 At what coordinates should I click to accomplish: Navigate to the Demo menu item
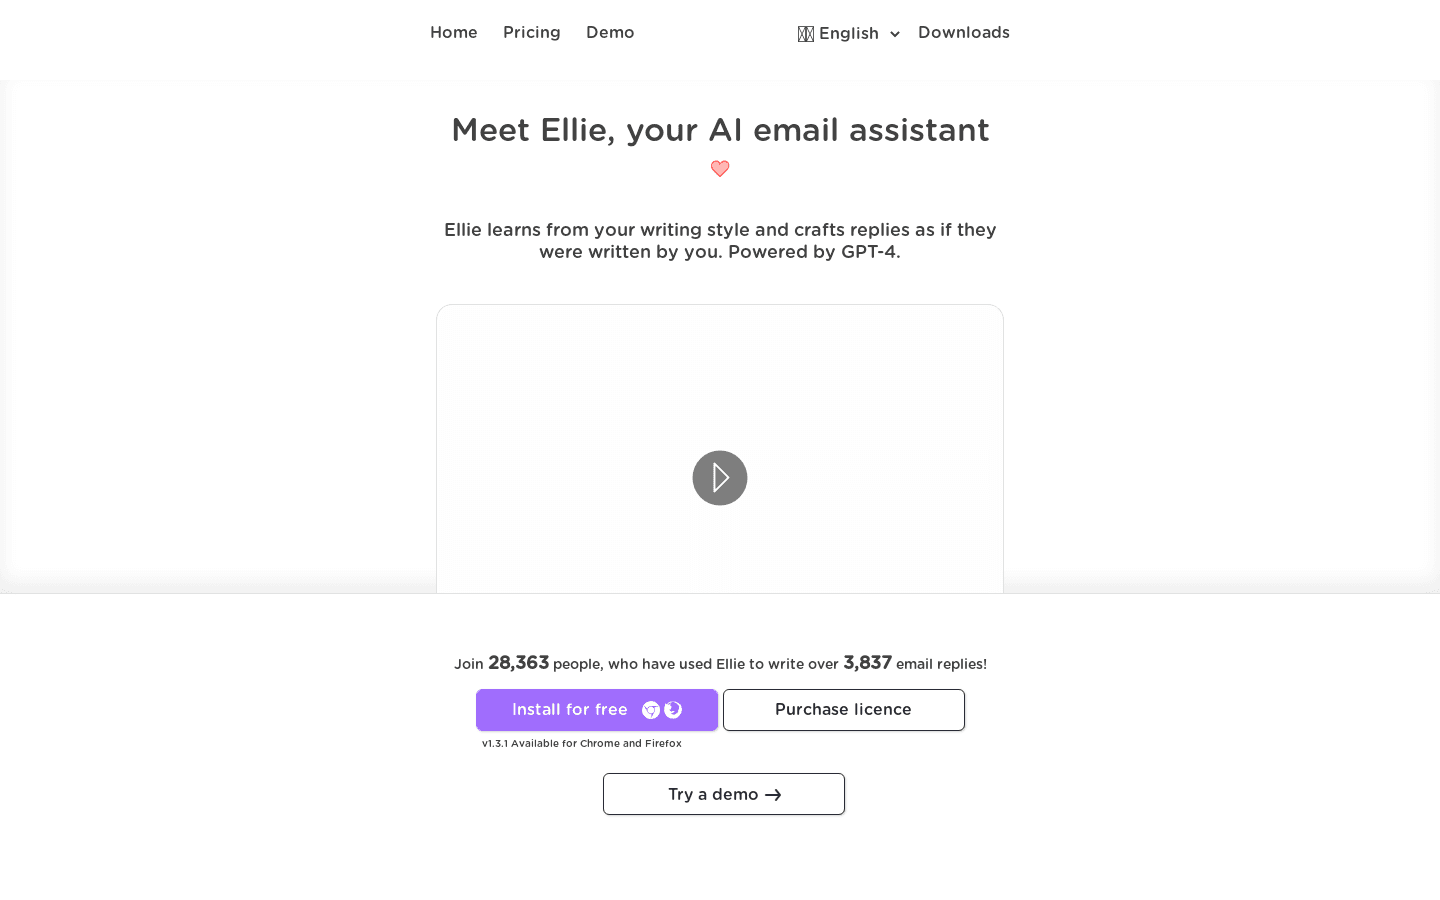[610, 33]
